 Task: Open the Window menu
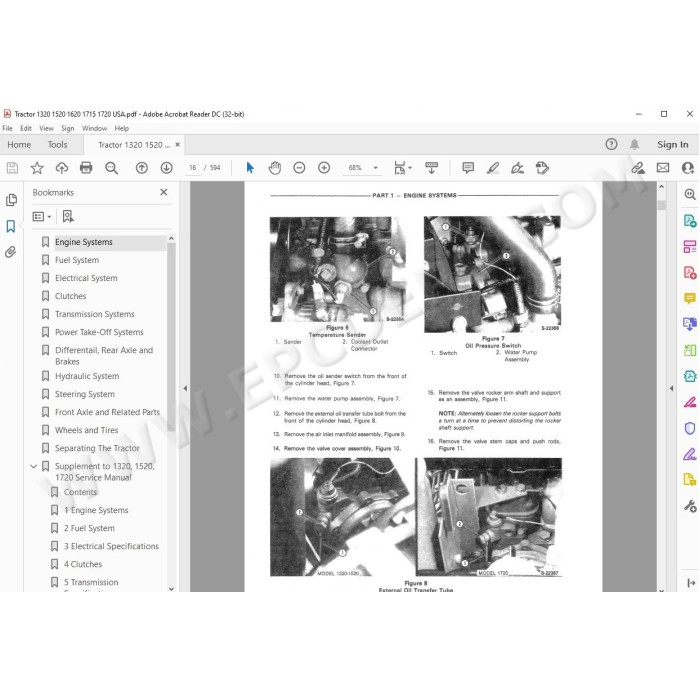coord(94,128)
